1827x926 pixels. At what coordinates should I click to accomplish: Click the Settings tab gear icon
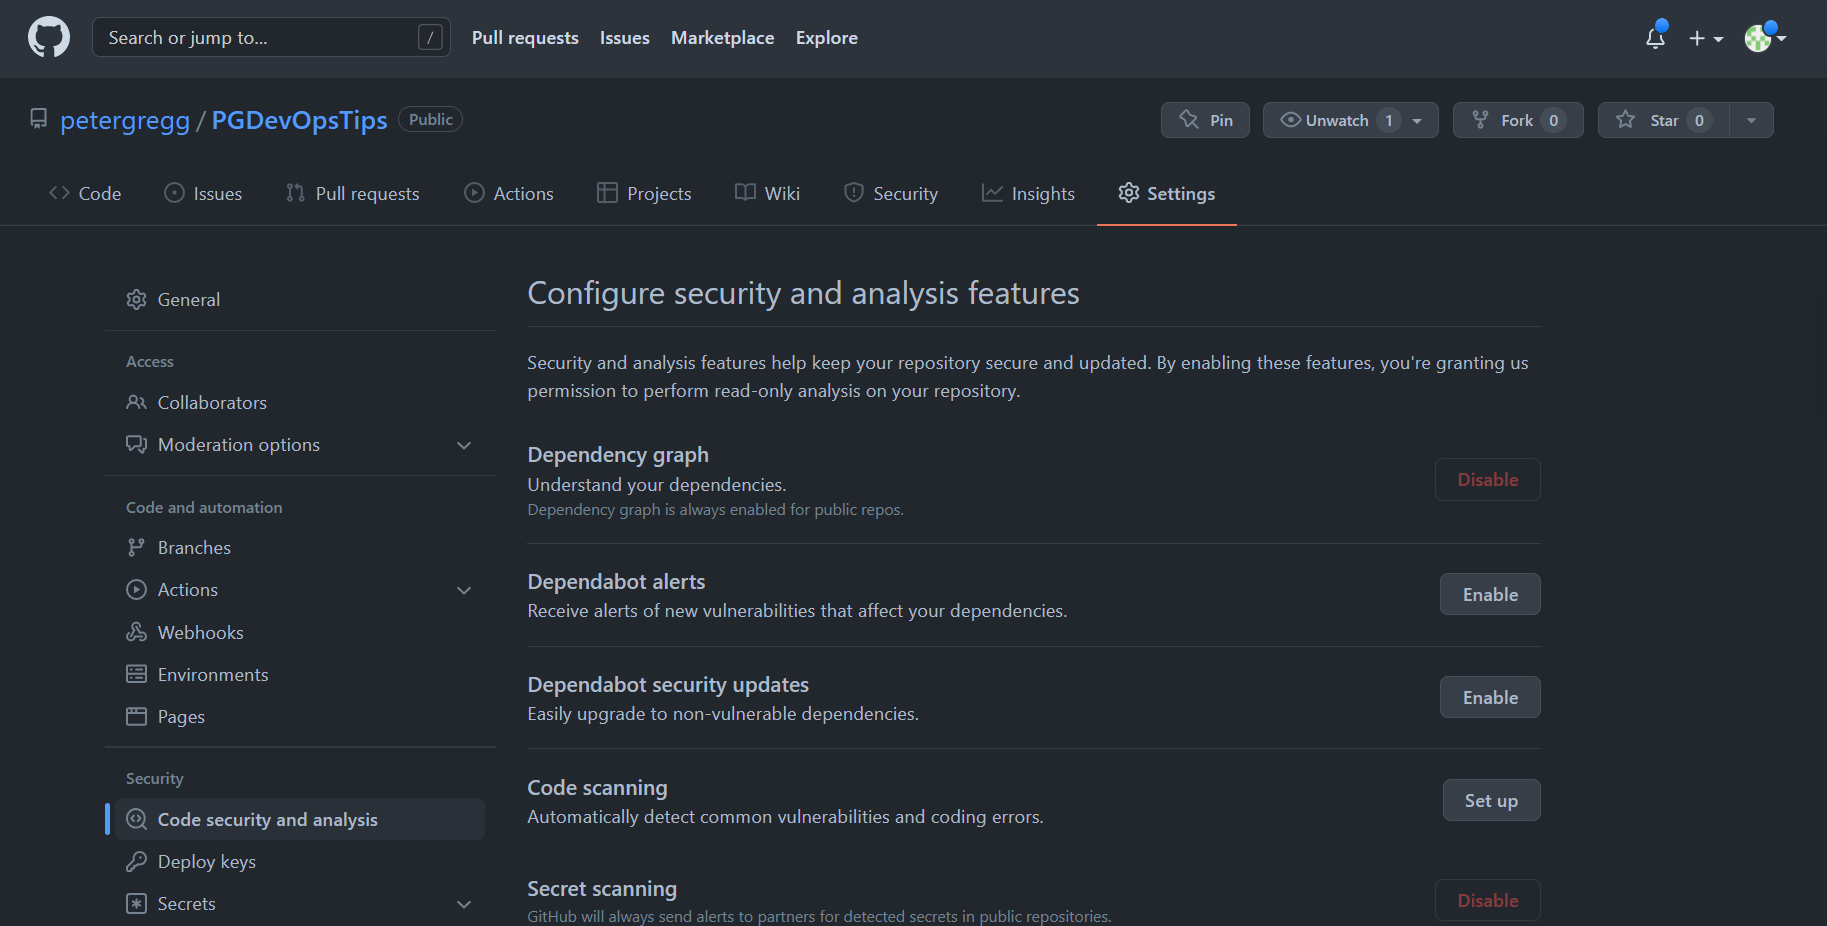pyautogui.click(x=1129, y=193)
